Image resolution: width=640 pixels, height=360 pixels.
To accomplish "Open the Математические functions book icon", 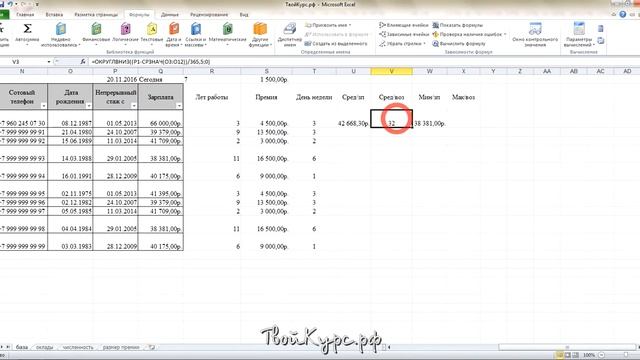I will tap(227, 29).
